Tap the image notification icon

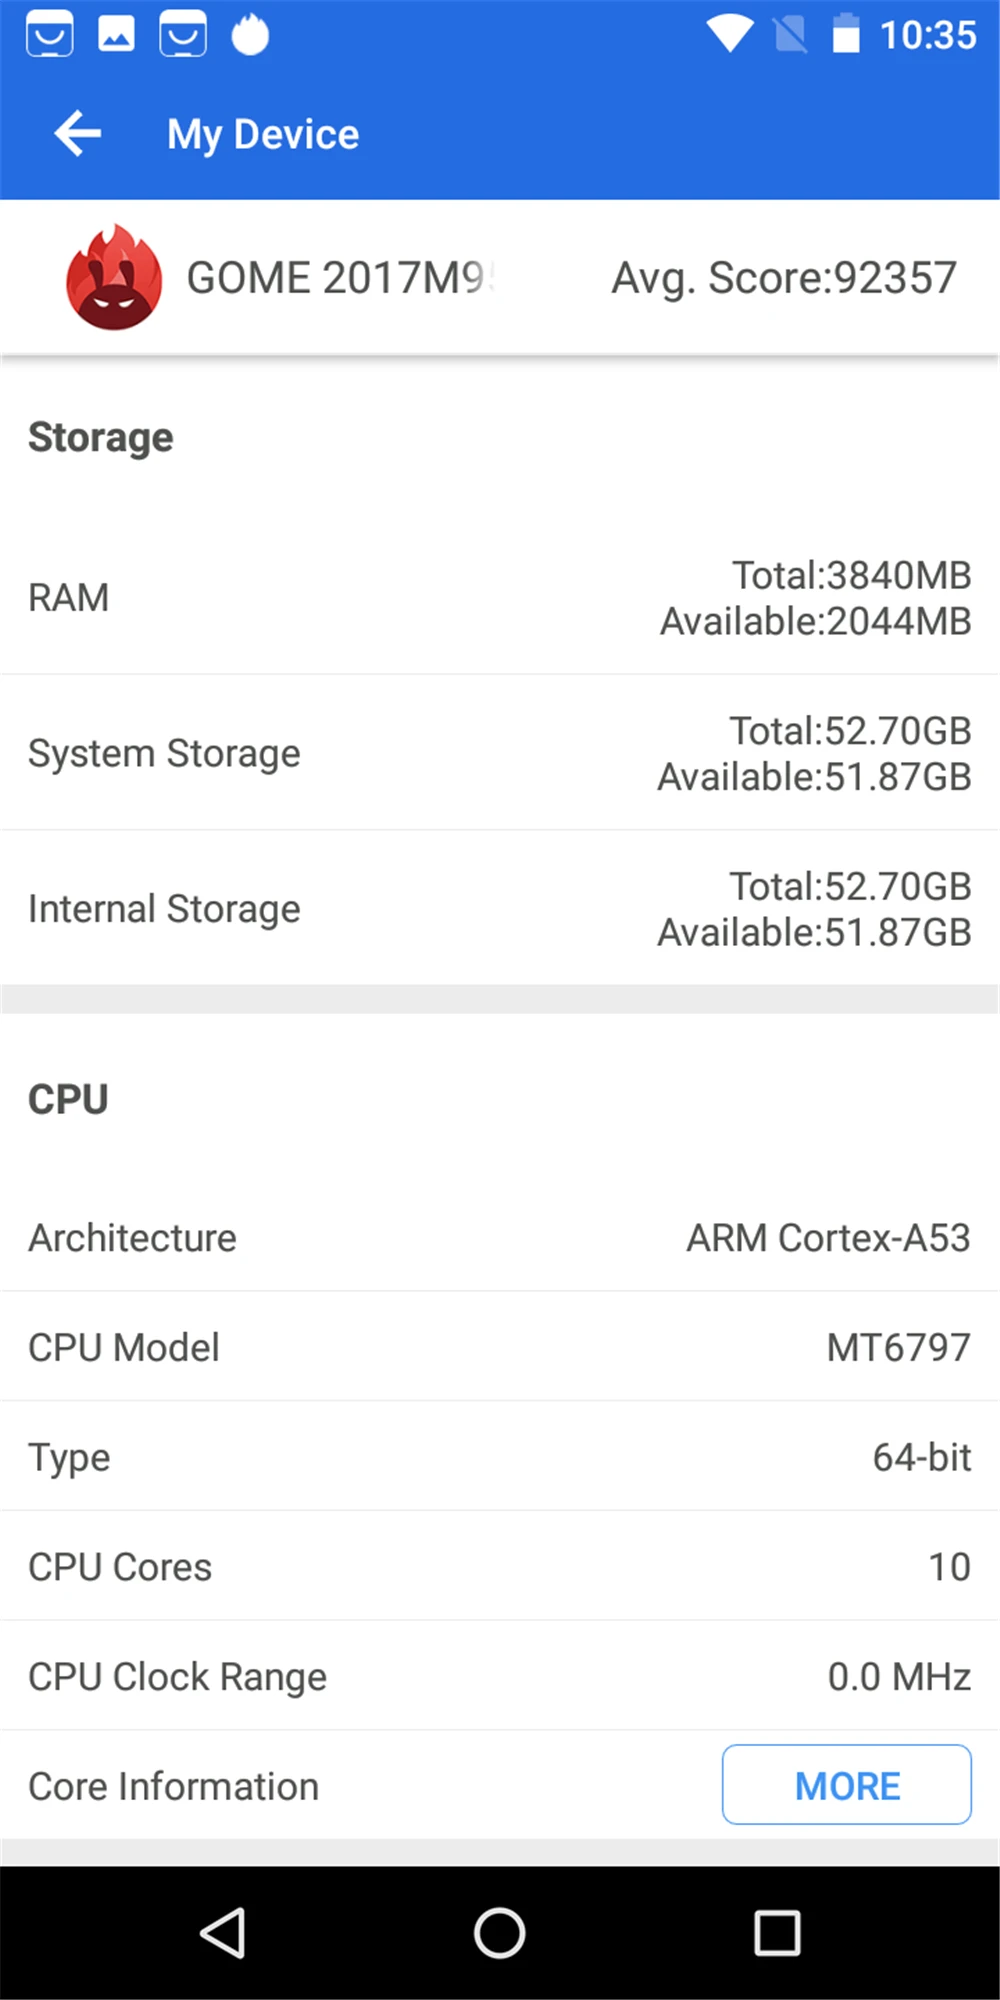tap(116, 34)
